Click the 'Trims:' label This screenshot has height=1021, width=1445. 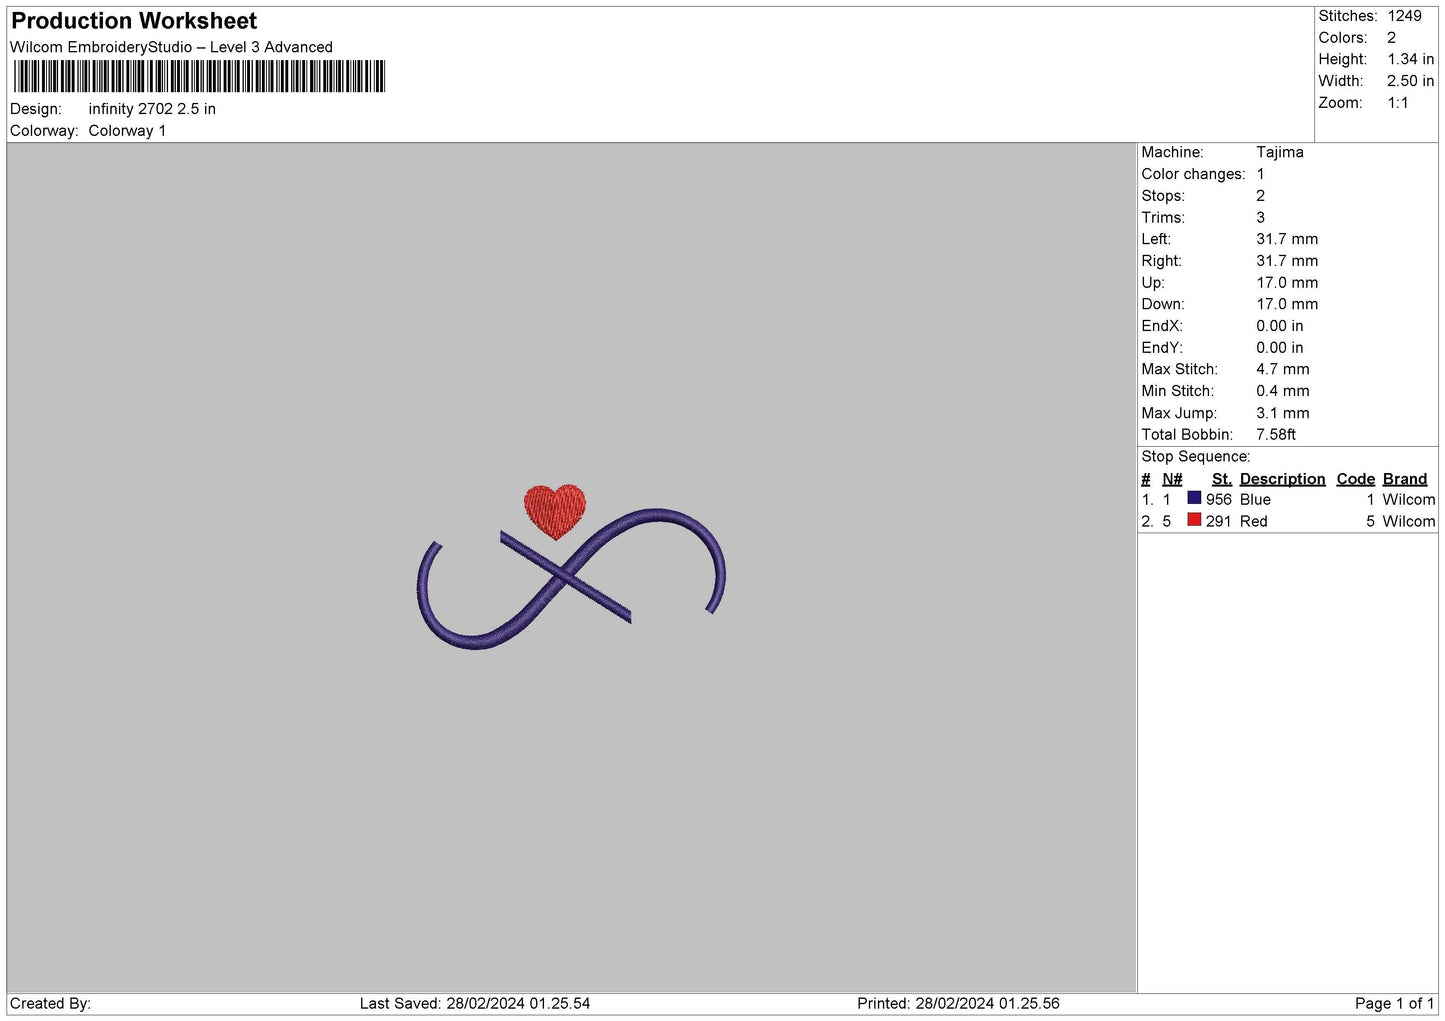pyautogui.click(x=1163, y=218)
